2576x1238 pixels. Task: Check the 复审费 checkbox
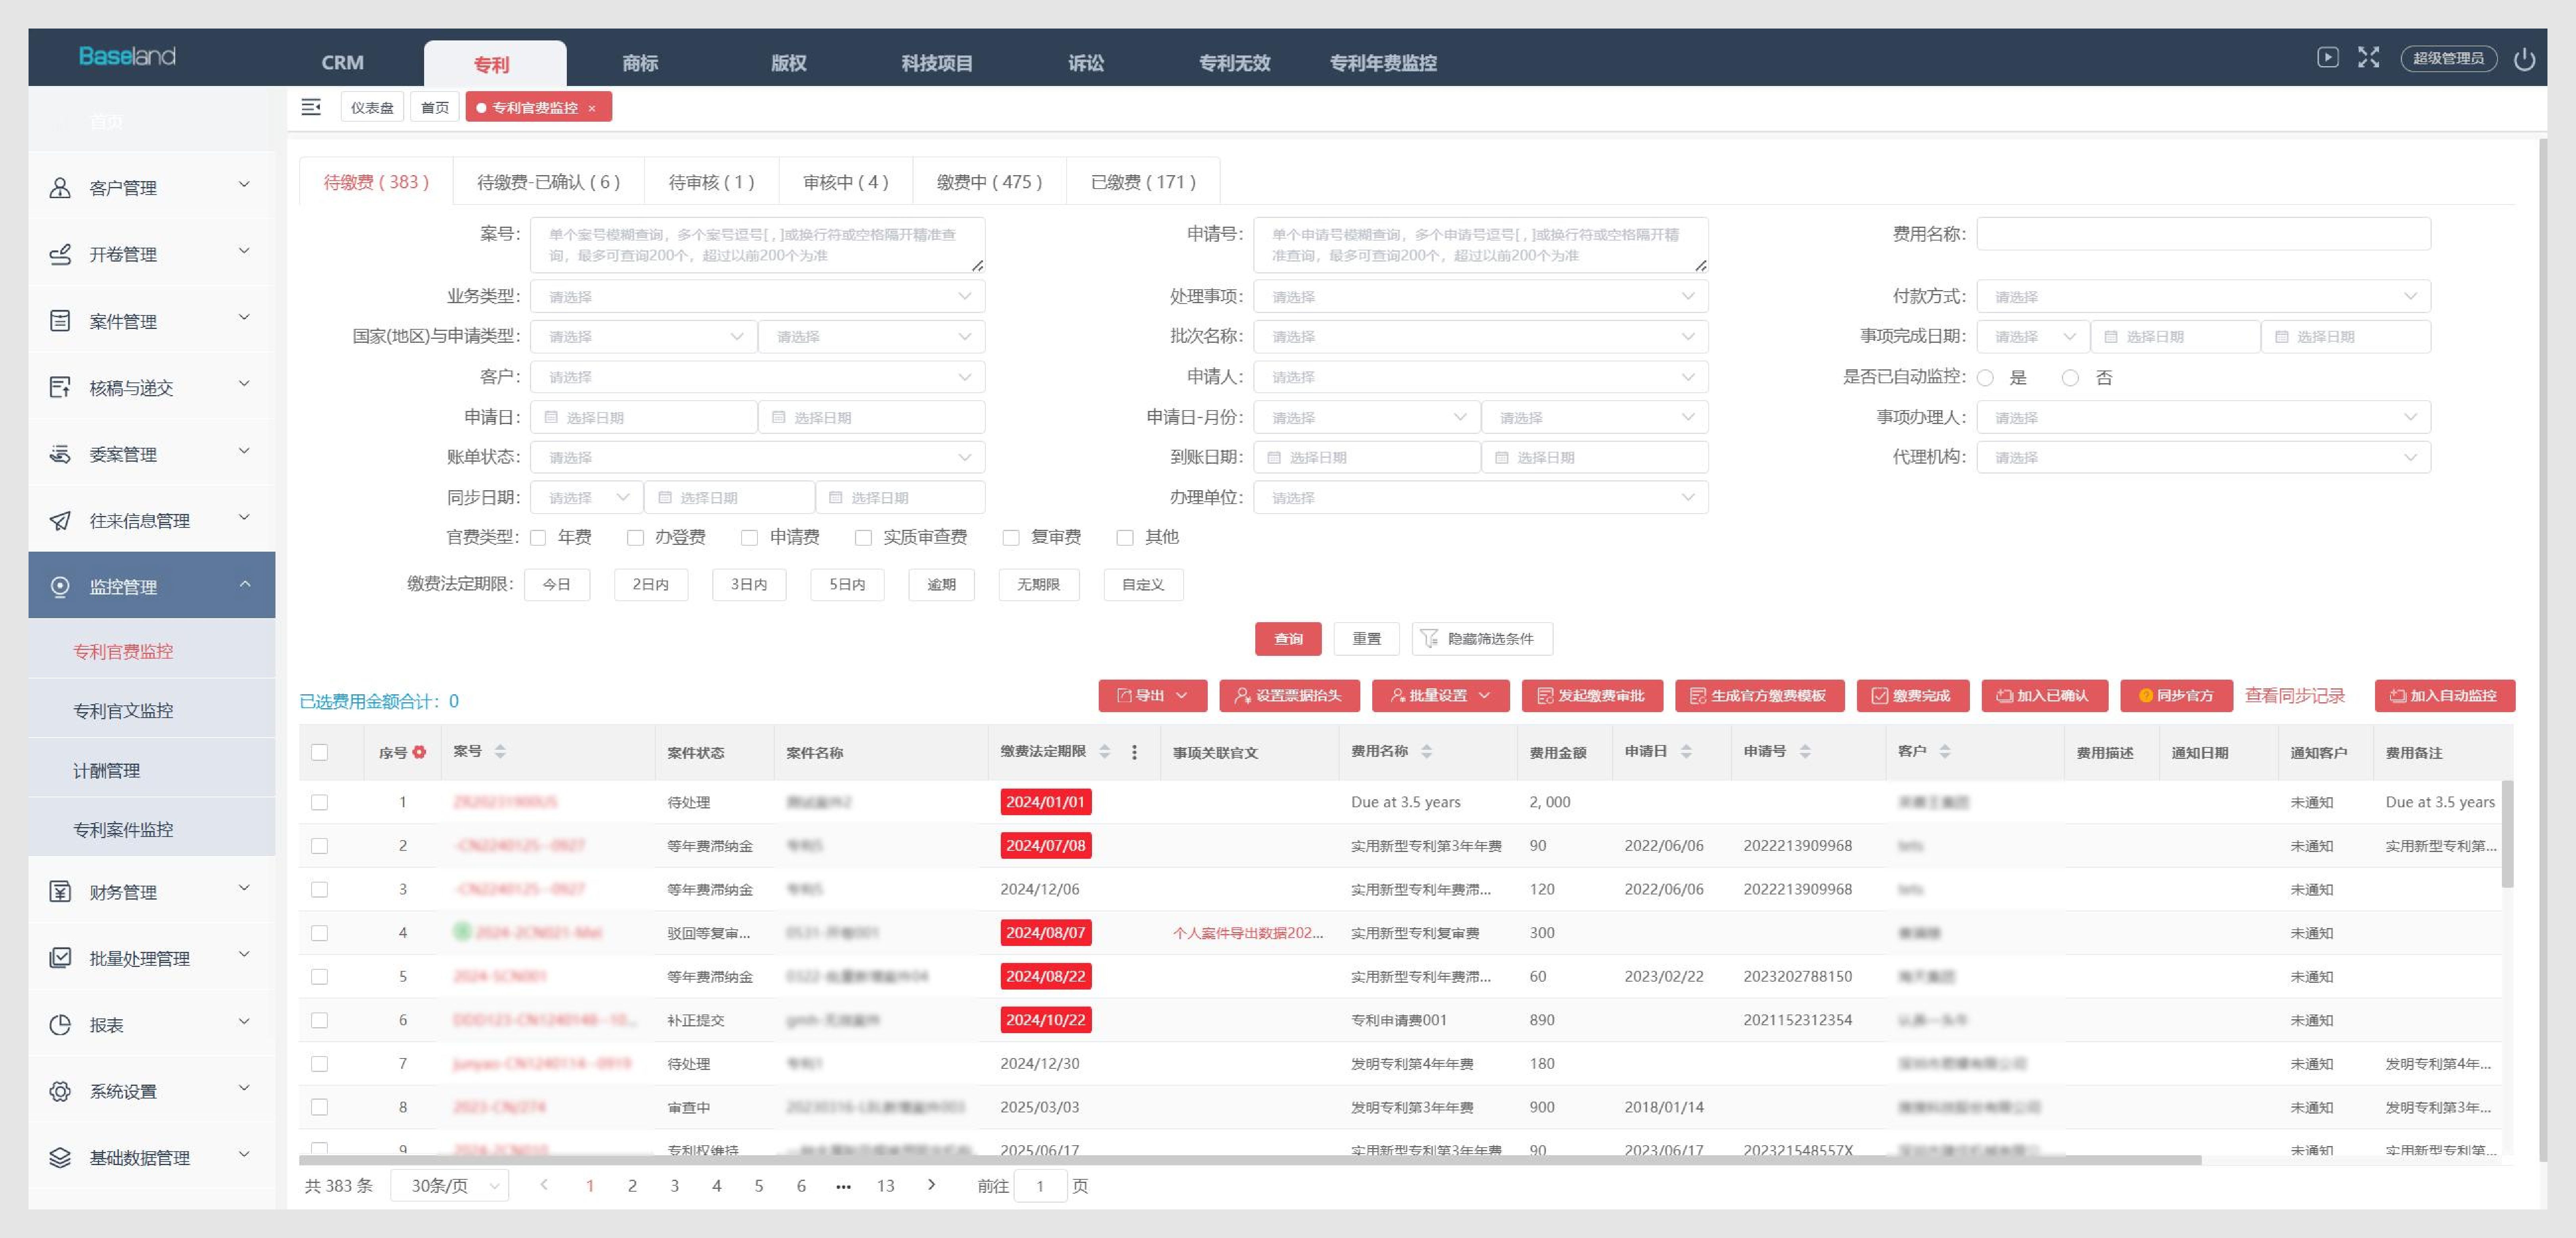point(1011,538)
